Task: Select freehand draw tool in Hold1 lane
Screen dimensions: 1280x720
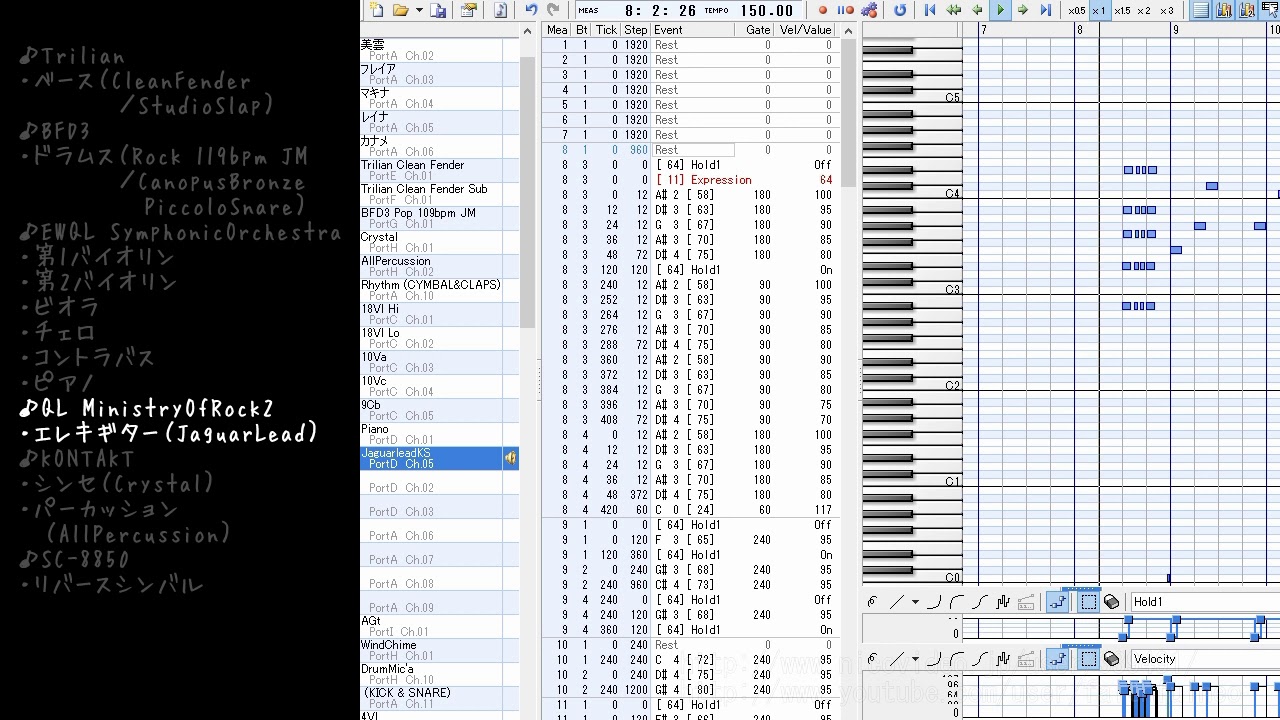Action: click(x=873, y=602)
